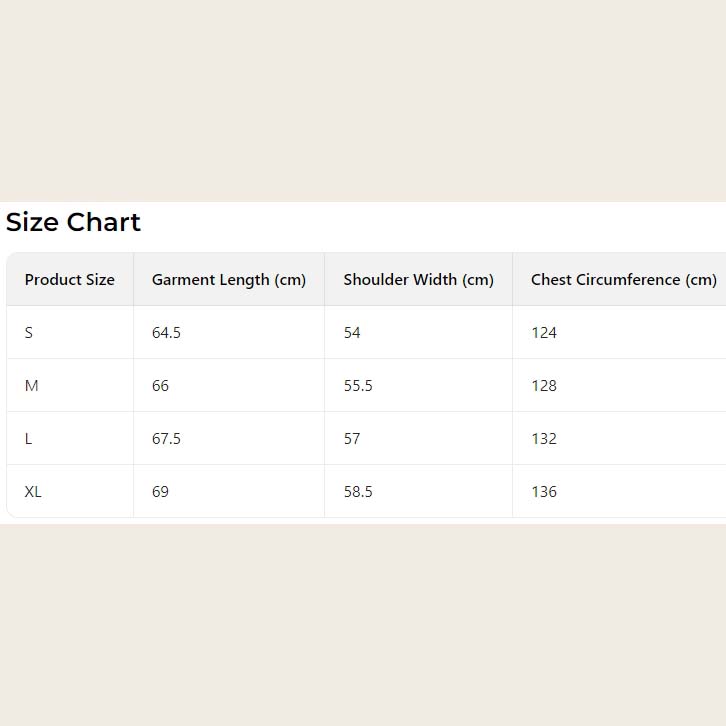
Task: Click the L size row label
Action: click(x=29, y=439)
